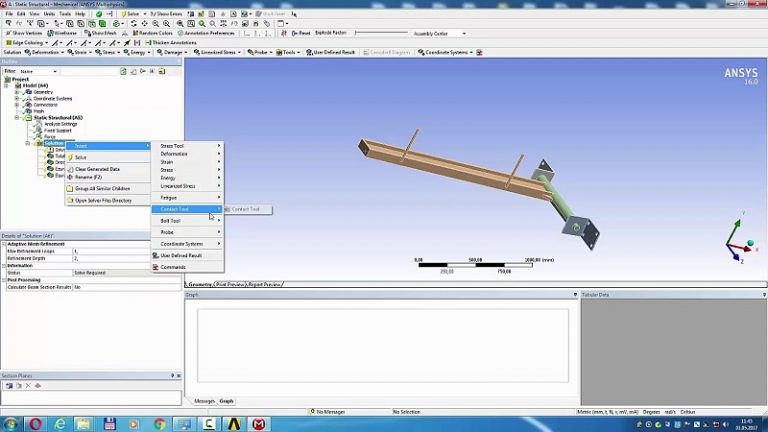Click the Zoom in magnifier icon
The height and width of the screenshot is (432, 768).
[155, 23]
